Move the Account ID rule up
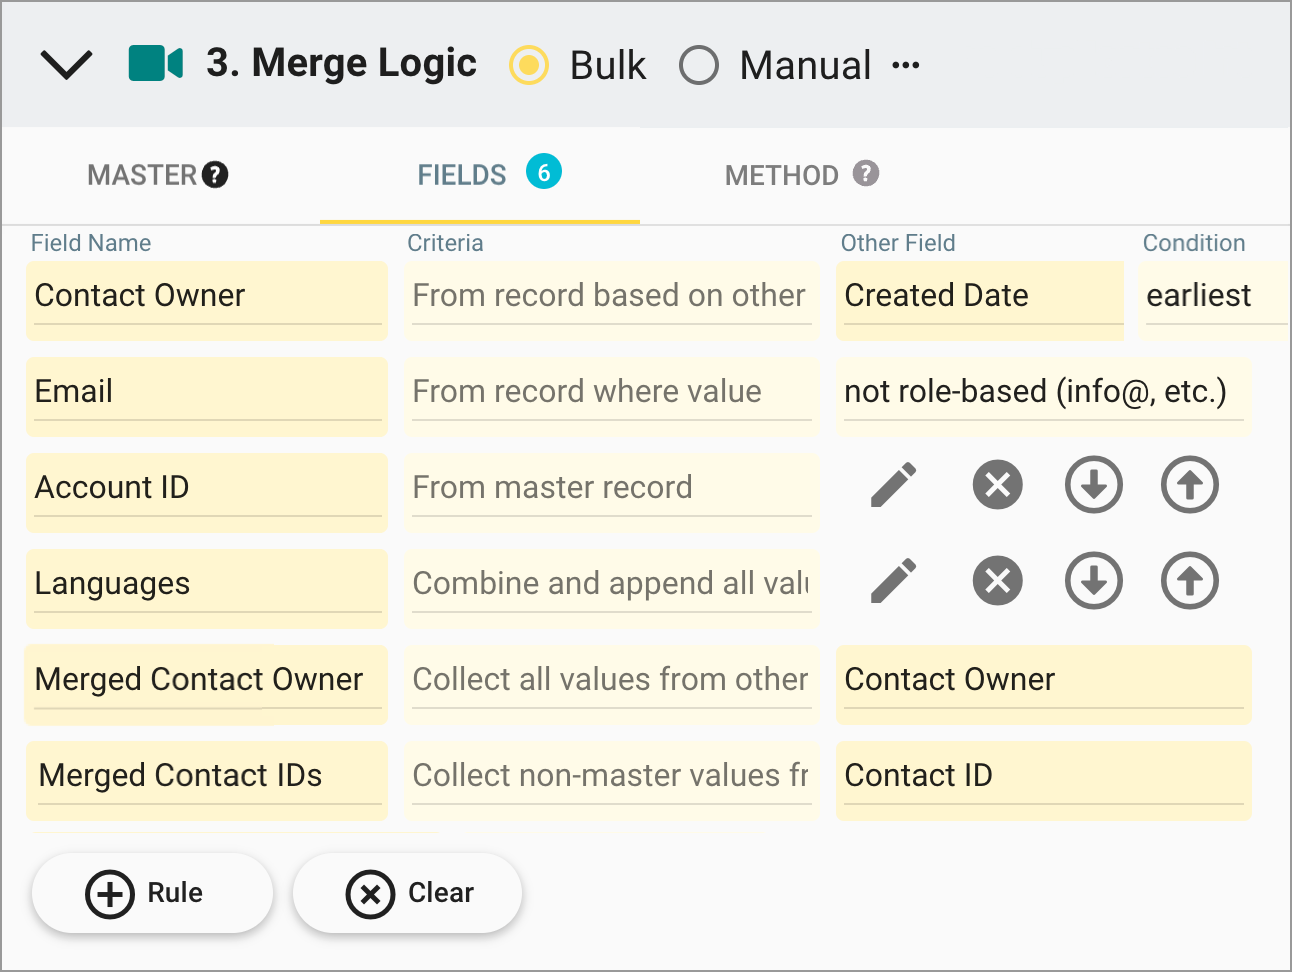This screenshot has width=1292, height=972. (1189, 485)
